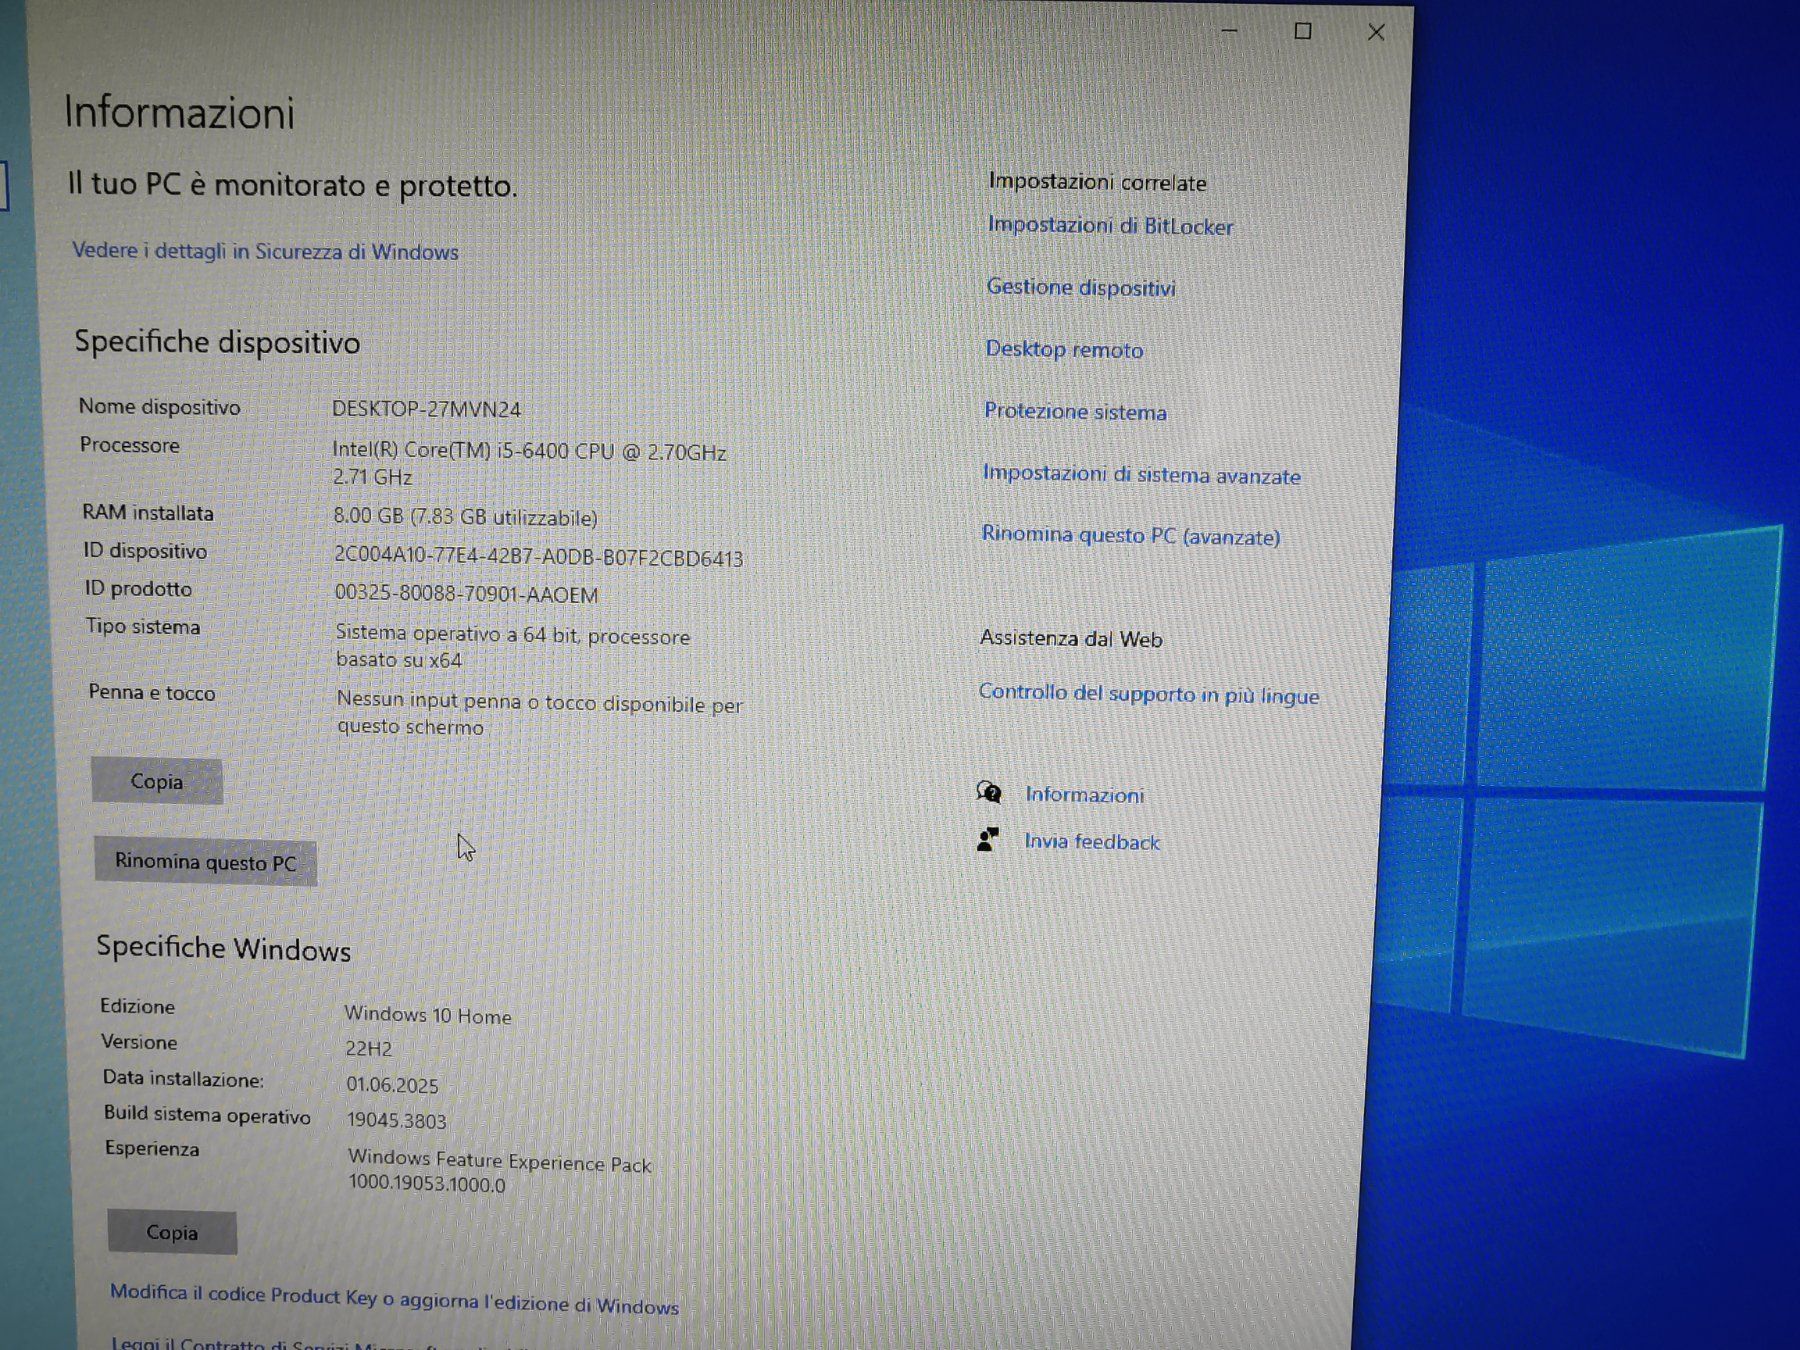The height and width of the screenshot is (1350, 1800).
Task: Click the Rinomina questo PC button
Action: click(x=205, y=861)
